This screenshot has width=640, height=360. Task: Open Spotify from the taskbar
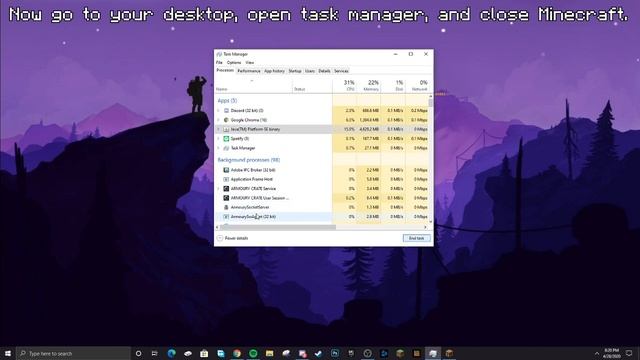click(253, 353)
